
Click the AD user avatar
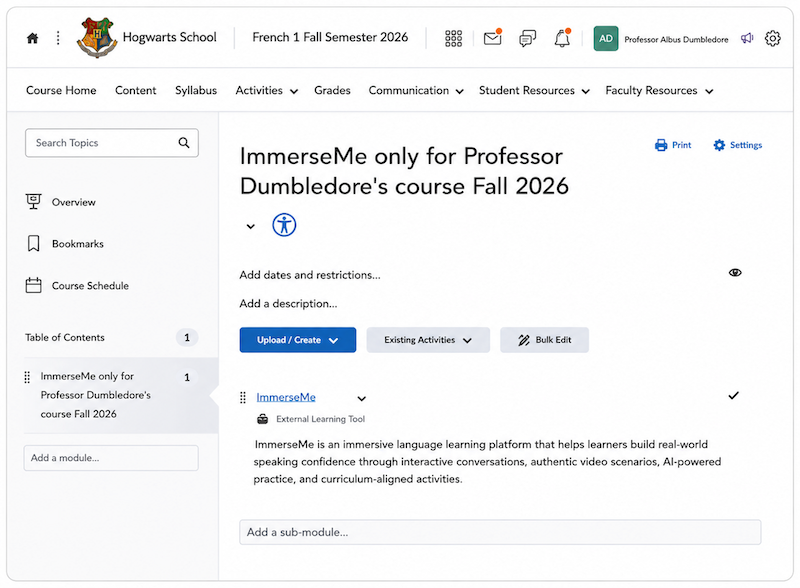pyautogui.click(x=606, y=39)
